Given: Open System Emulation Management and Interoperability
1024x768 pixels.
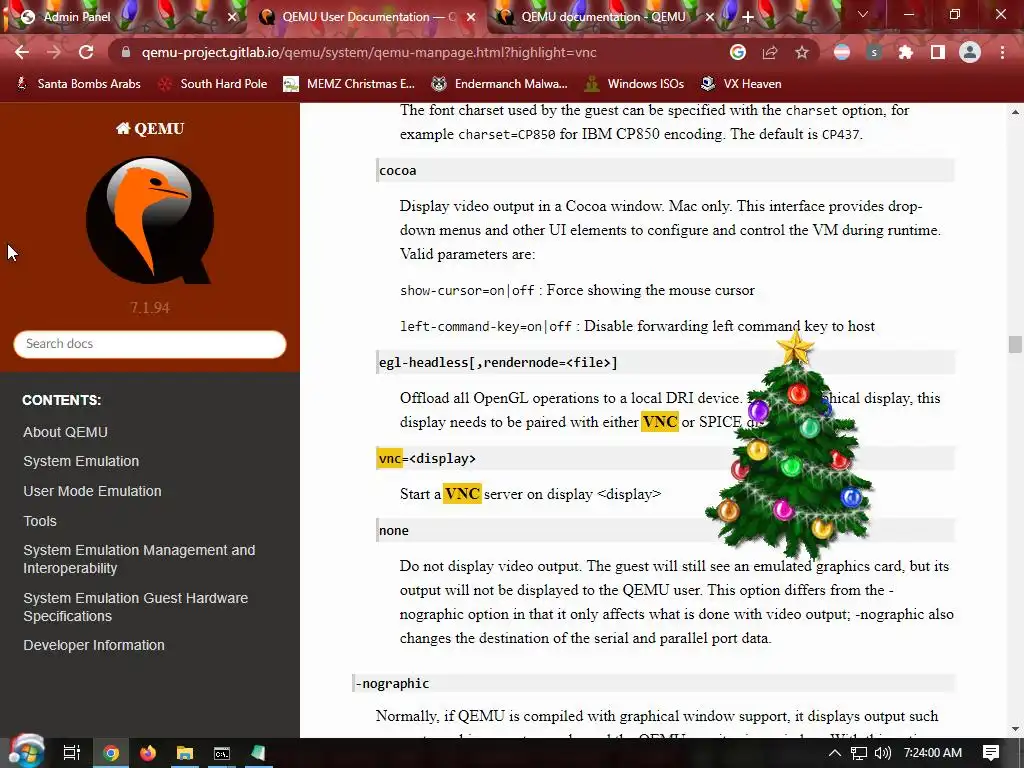Looking at the screenshot, I should coord(139,559).
